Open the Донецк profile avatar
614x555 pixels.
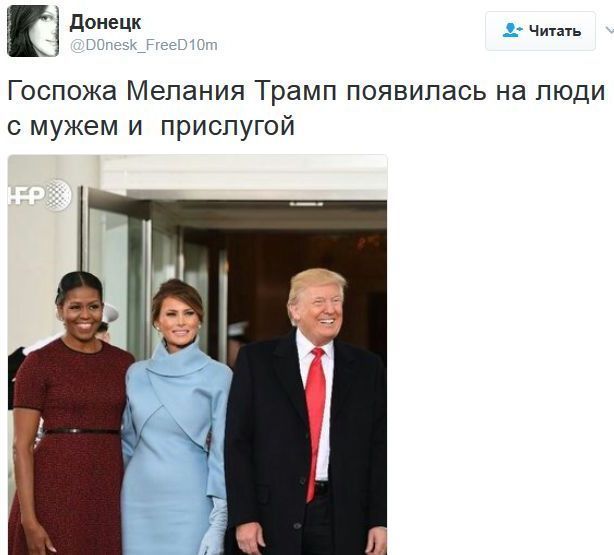[33, 31]
